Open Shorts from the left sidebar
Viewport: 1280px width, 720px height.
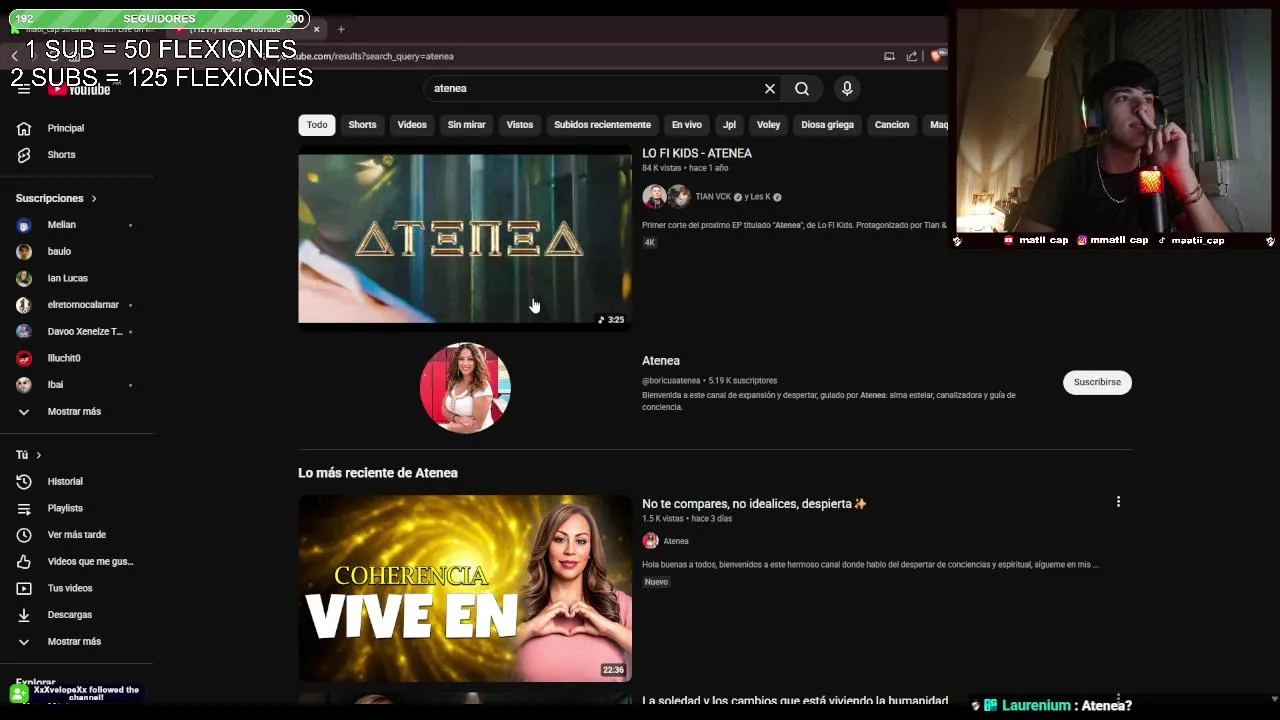(61, 155)
